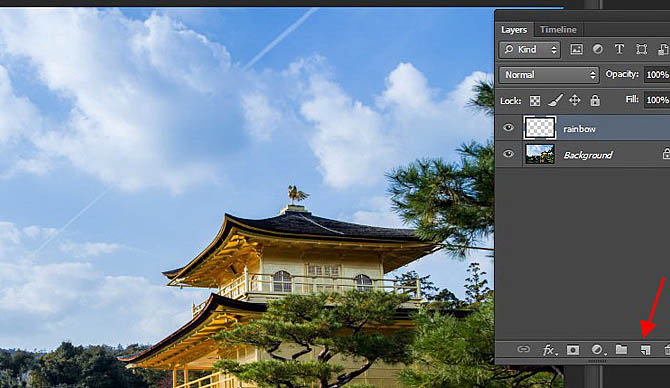This screenshot has height=388, width=670.
Task: Hide the Background layer
Action: [508, 154]
